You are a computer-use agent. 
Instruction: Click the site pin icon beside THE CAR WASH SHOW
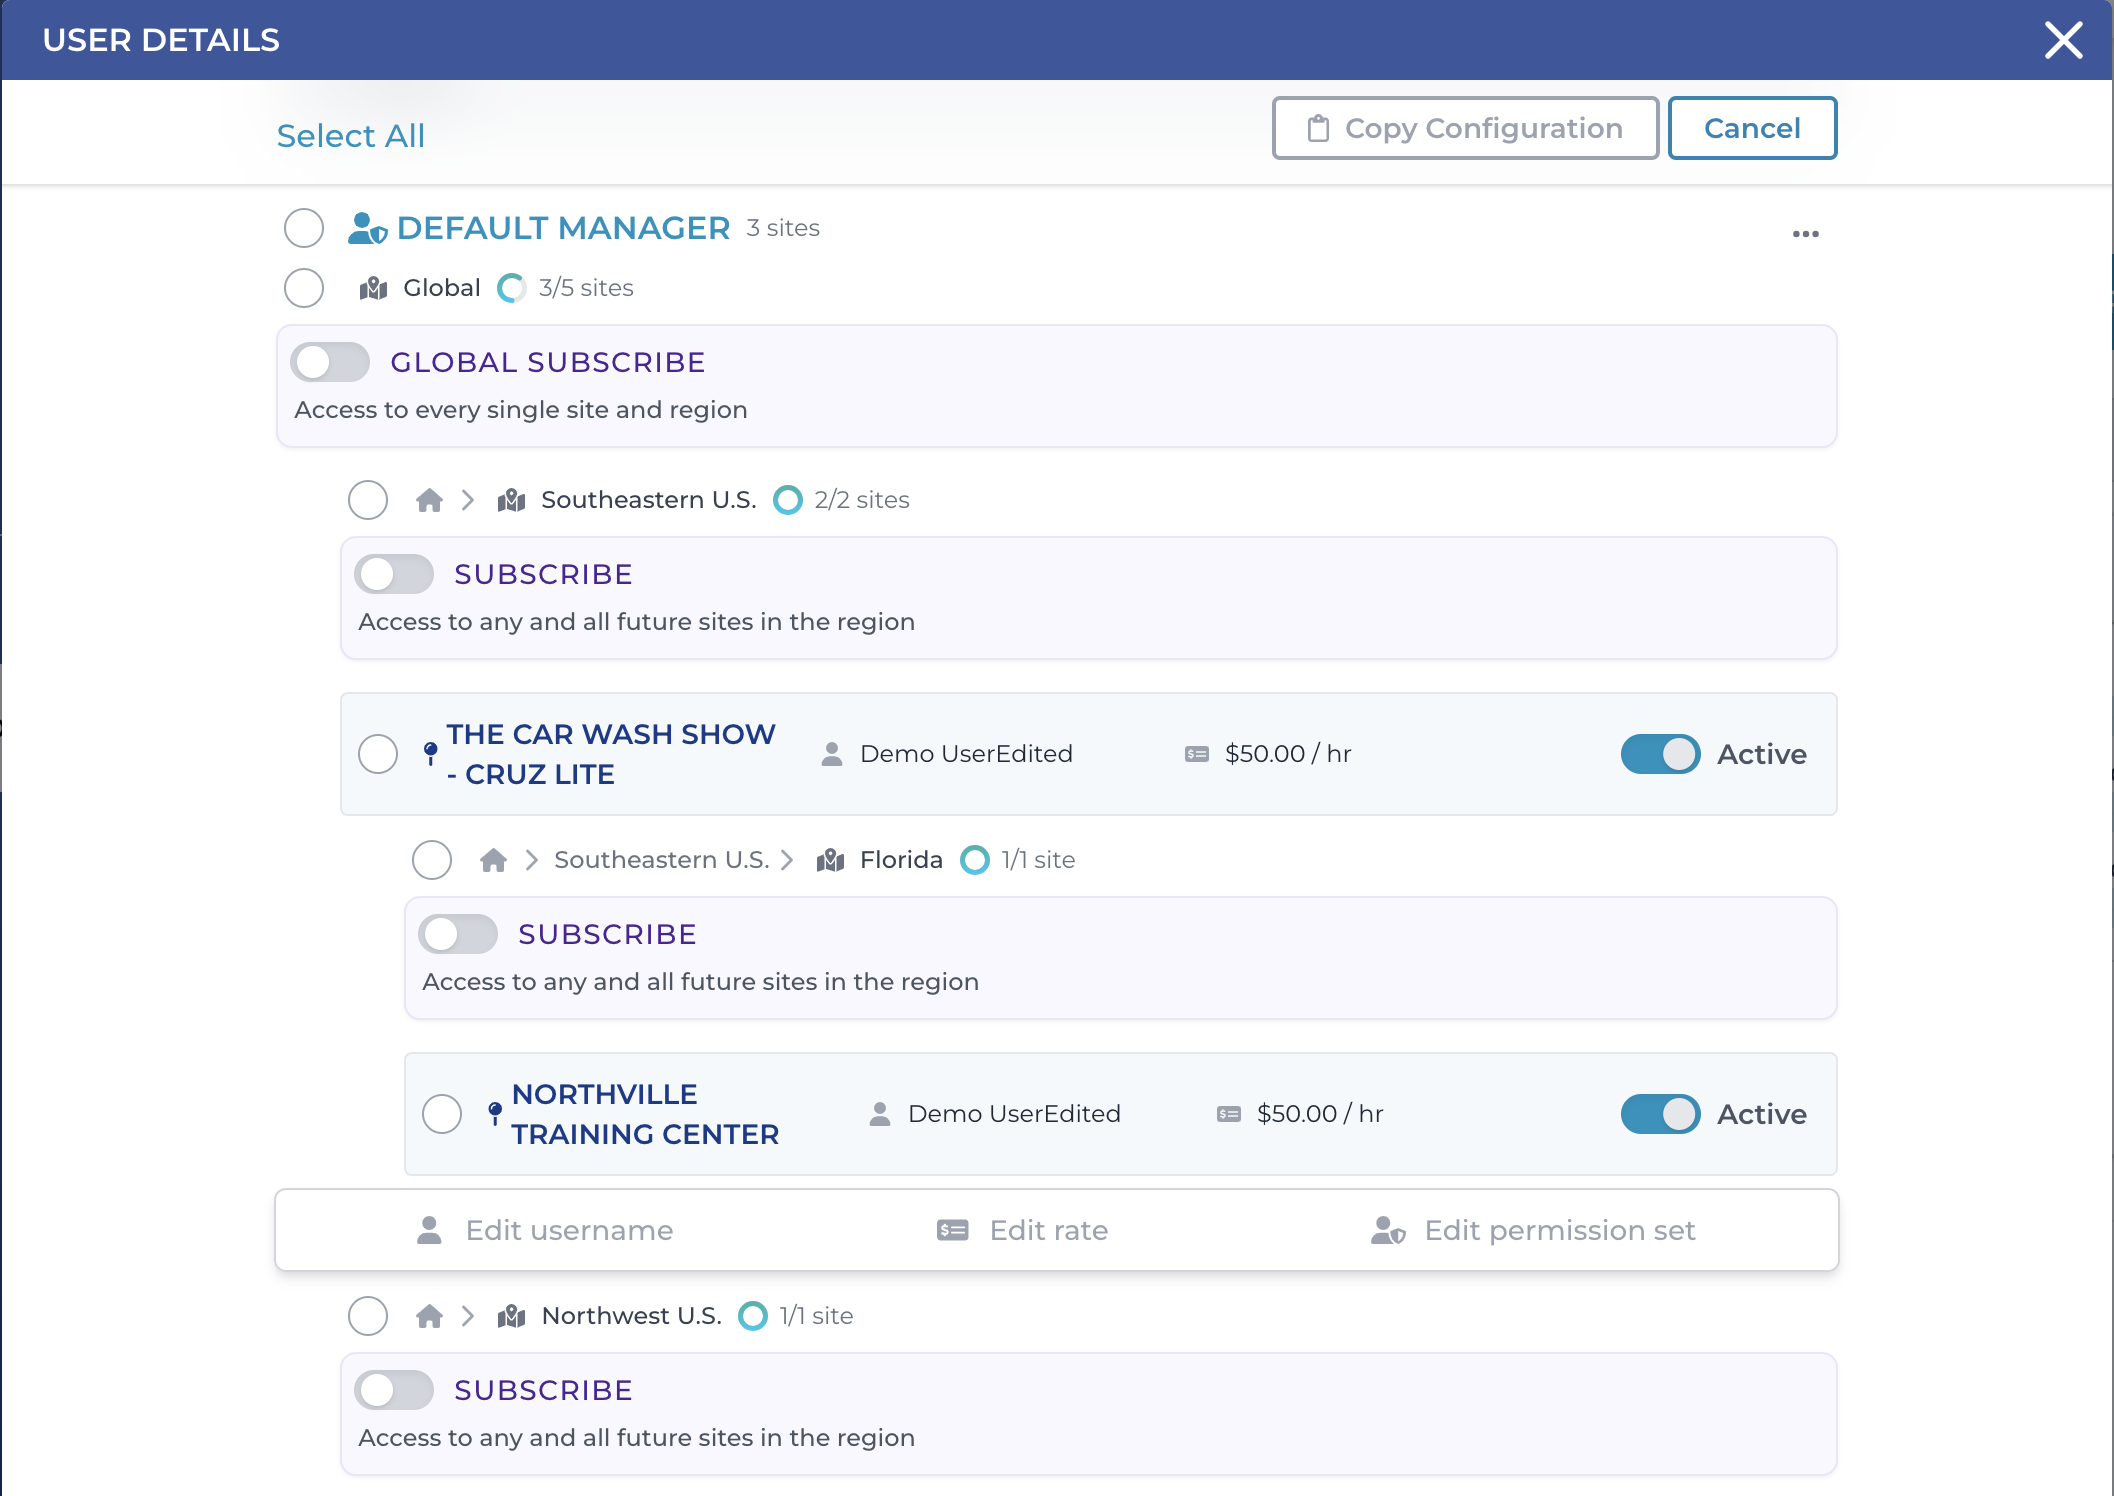pos(429,751)
